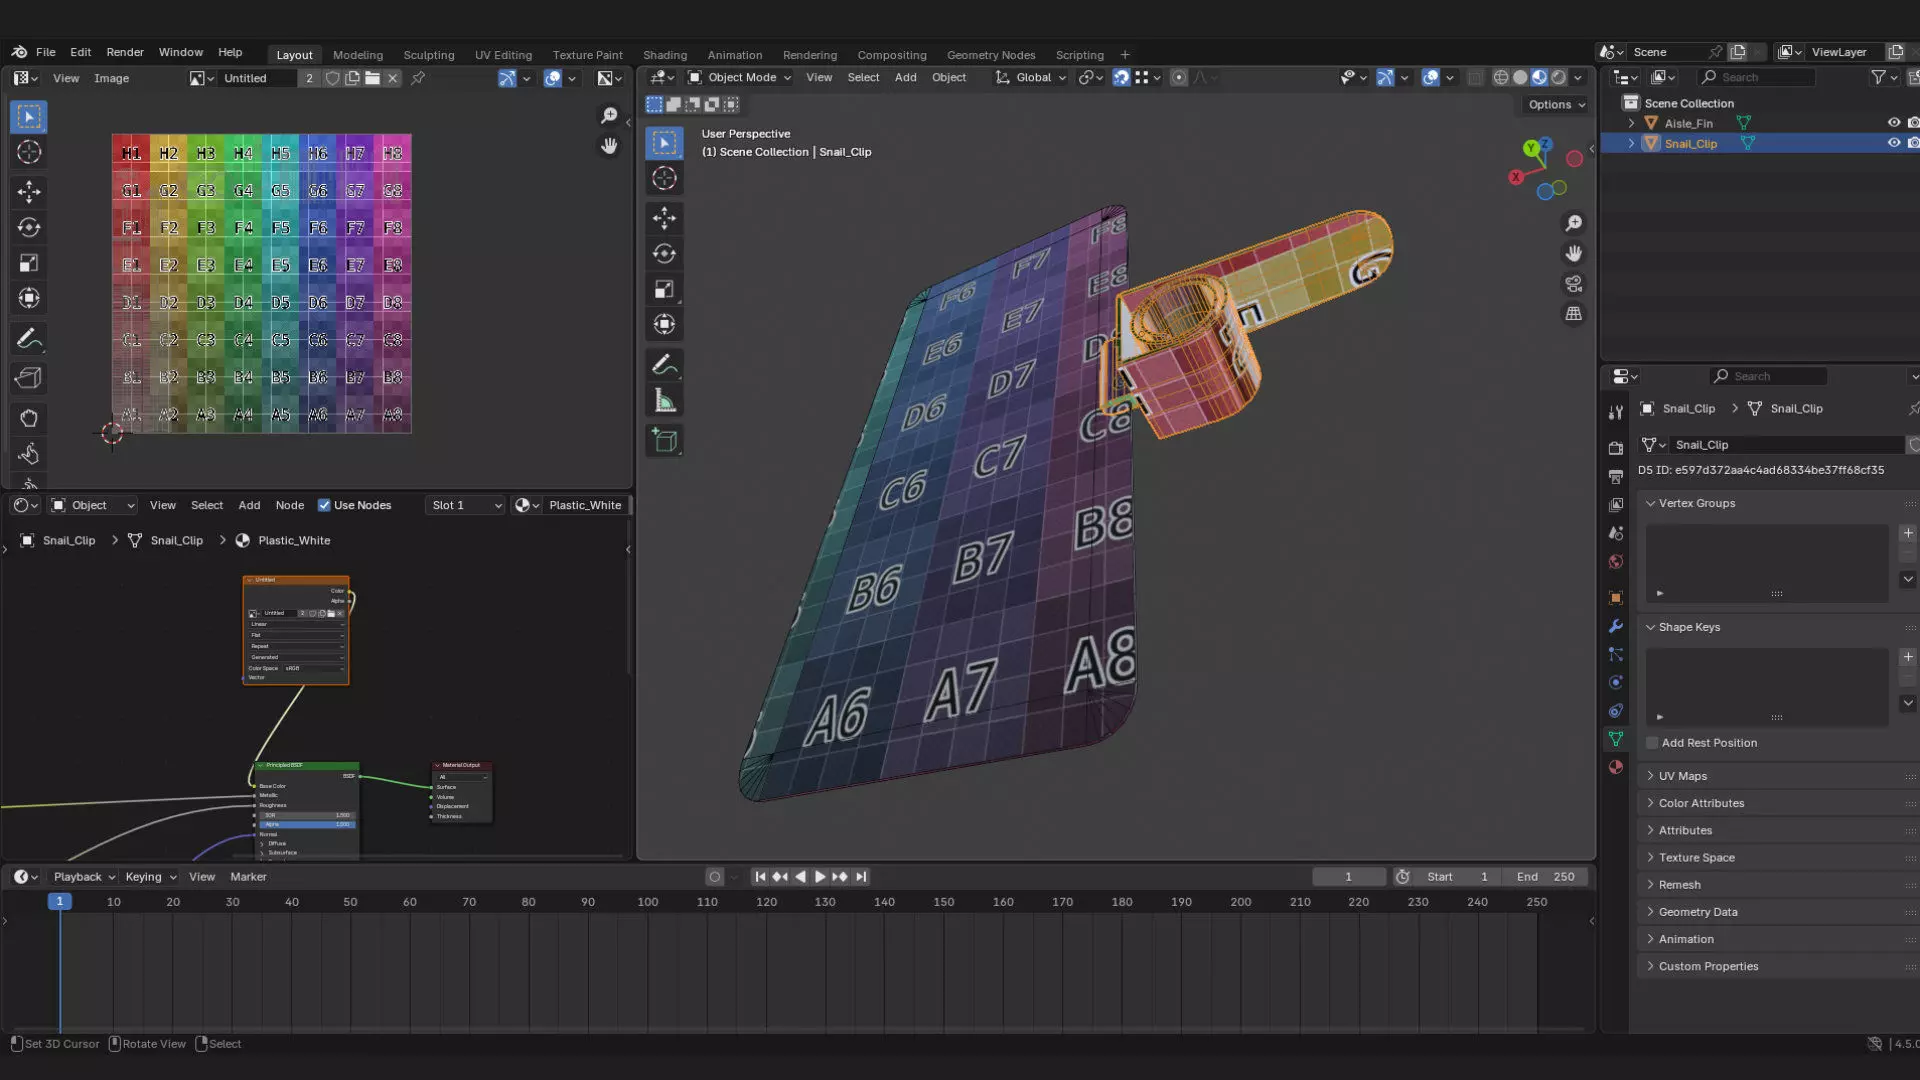Select the Add Cube tool

pyautogui.click(x=664, y=441)
